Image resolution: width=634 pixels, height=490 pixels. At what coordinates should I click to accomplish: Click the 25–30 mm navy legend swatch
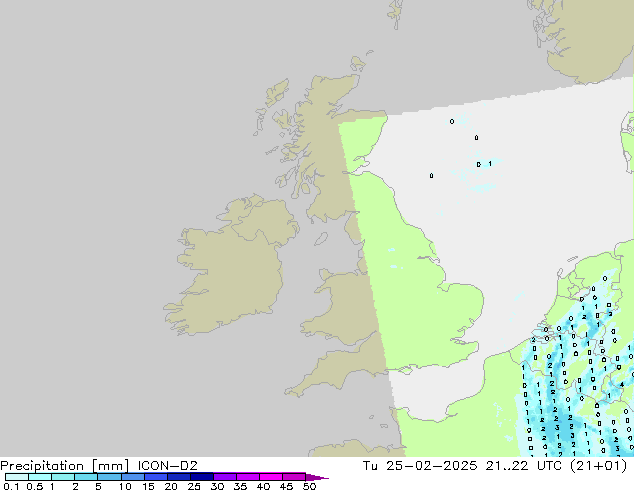202,477
